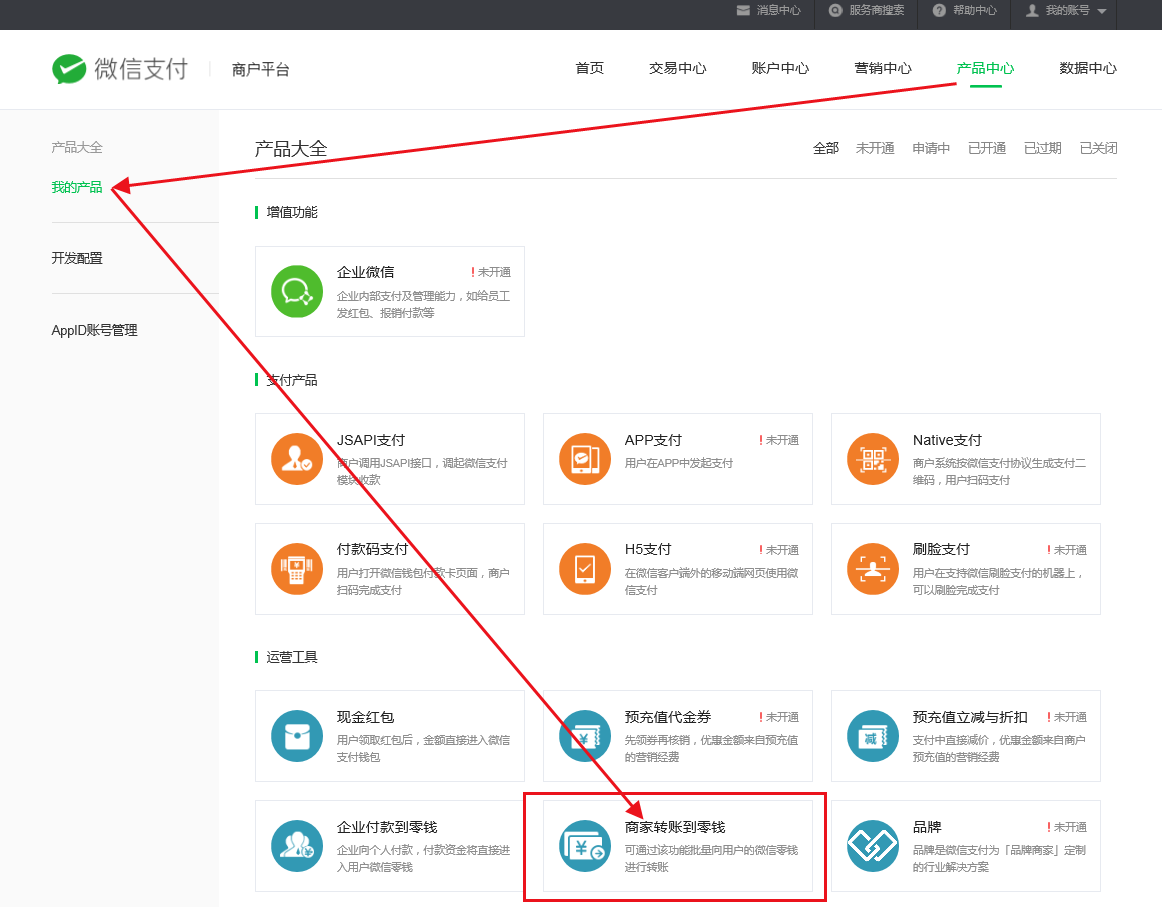Viewport: 1162px width, 907px height.
Task: Open the Native支付 product title
Action: [947, 440]
